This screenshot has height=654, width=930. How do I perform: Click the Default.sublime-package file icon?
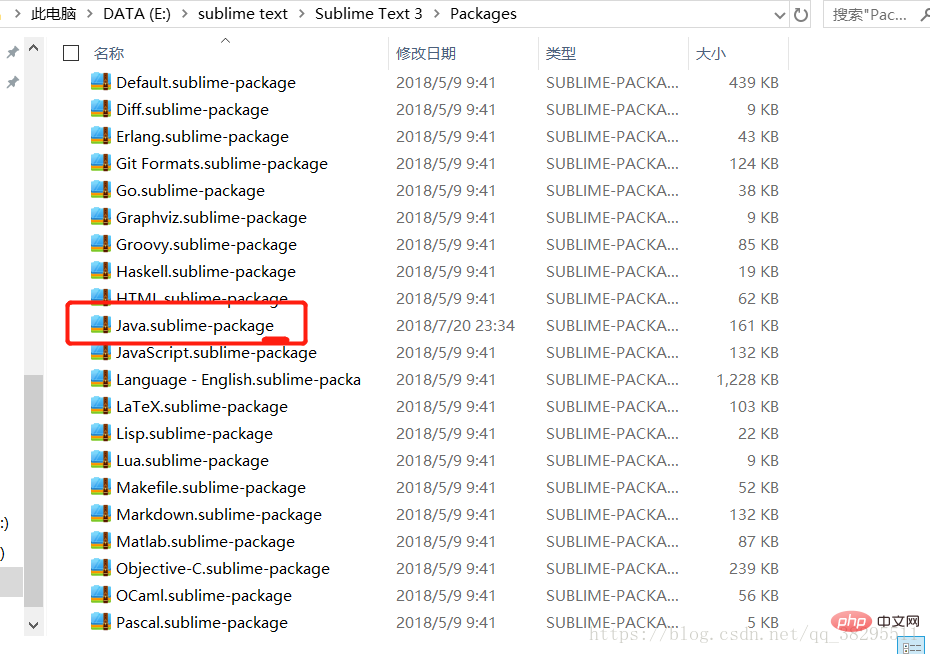coord(101,82)
